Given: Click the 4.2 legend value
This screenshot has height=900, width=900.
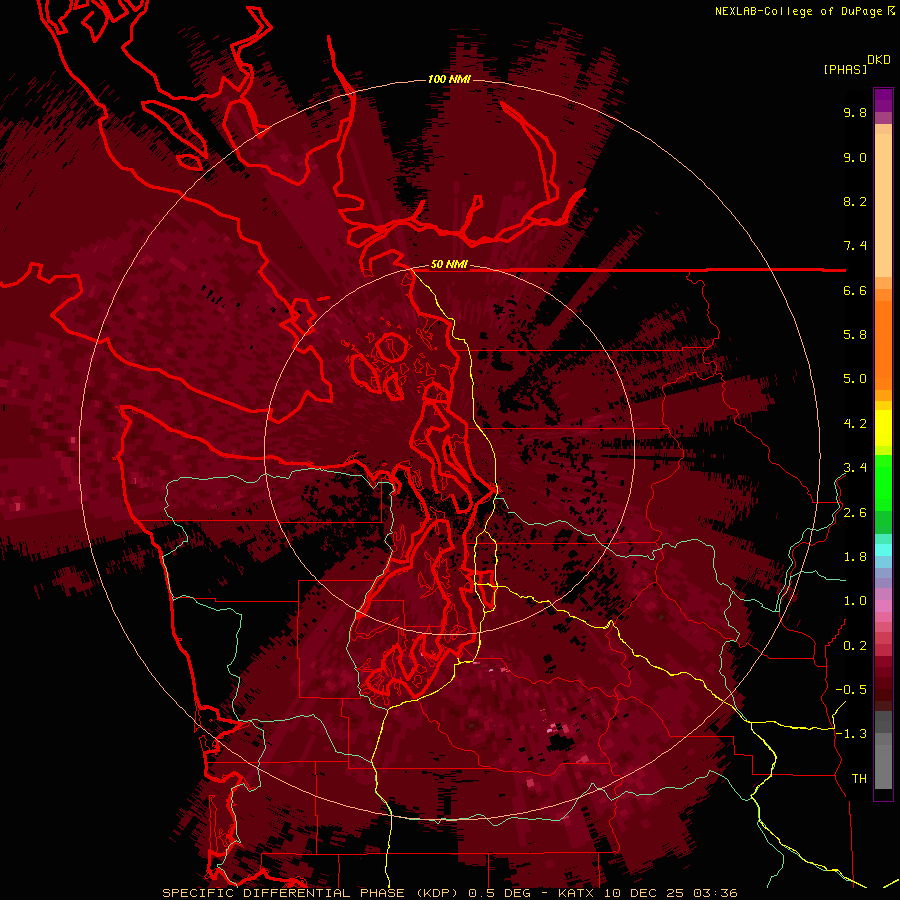Looking at the screenshot, I should coord(855,424).
